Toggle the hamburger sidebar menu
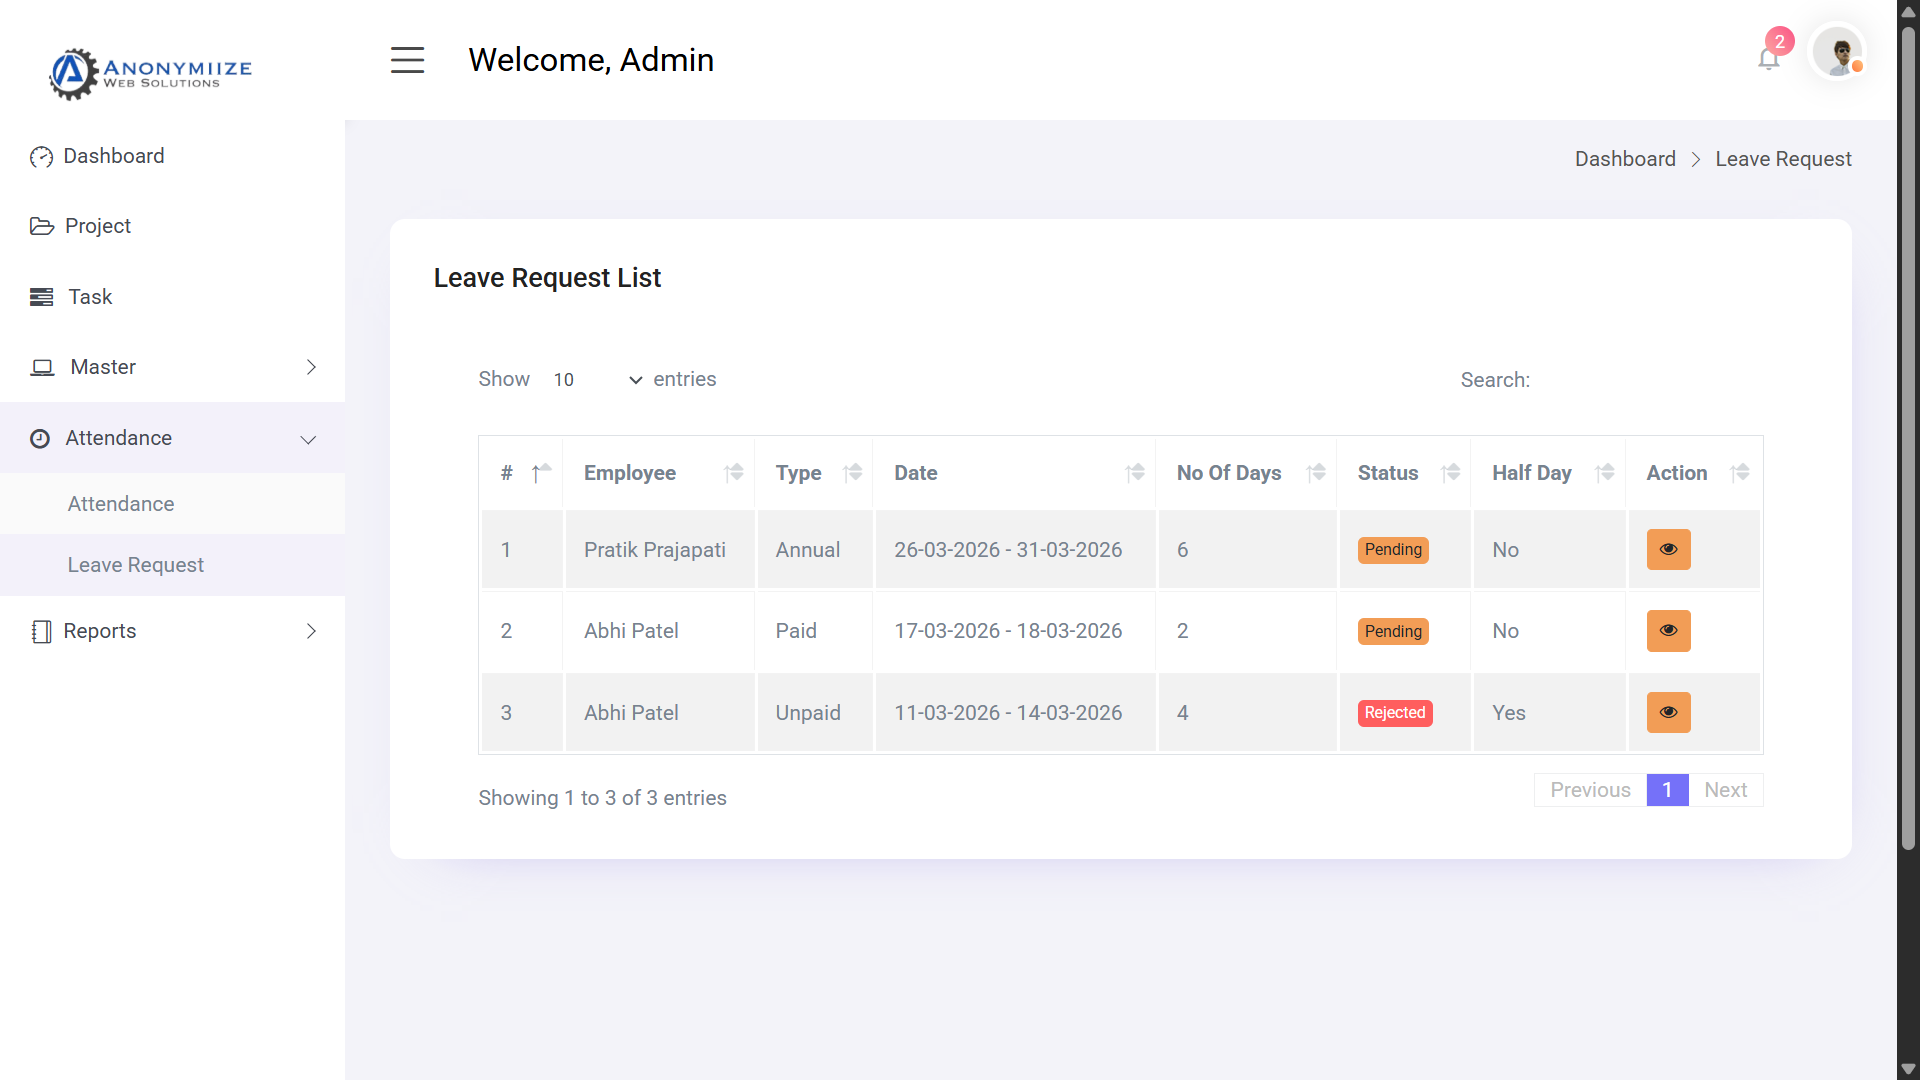This screenshot has width=1920, height=1080. pyautogui.click(x=407, y=60)
